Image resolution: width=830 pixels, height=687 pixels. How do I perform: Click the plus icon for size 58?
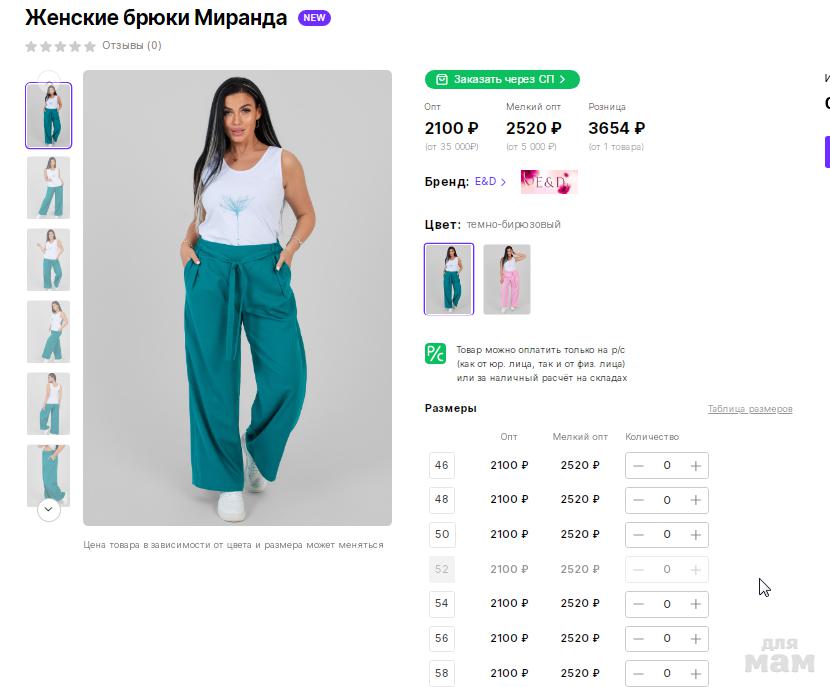pyautogui.click(x=696, y=673)
